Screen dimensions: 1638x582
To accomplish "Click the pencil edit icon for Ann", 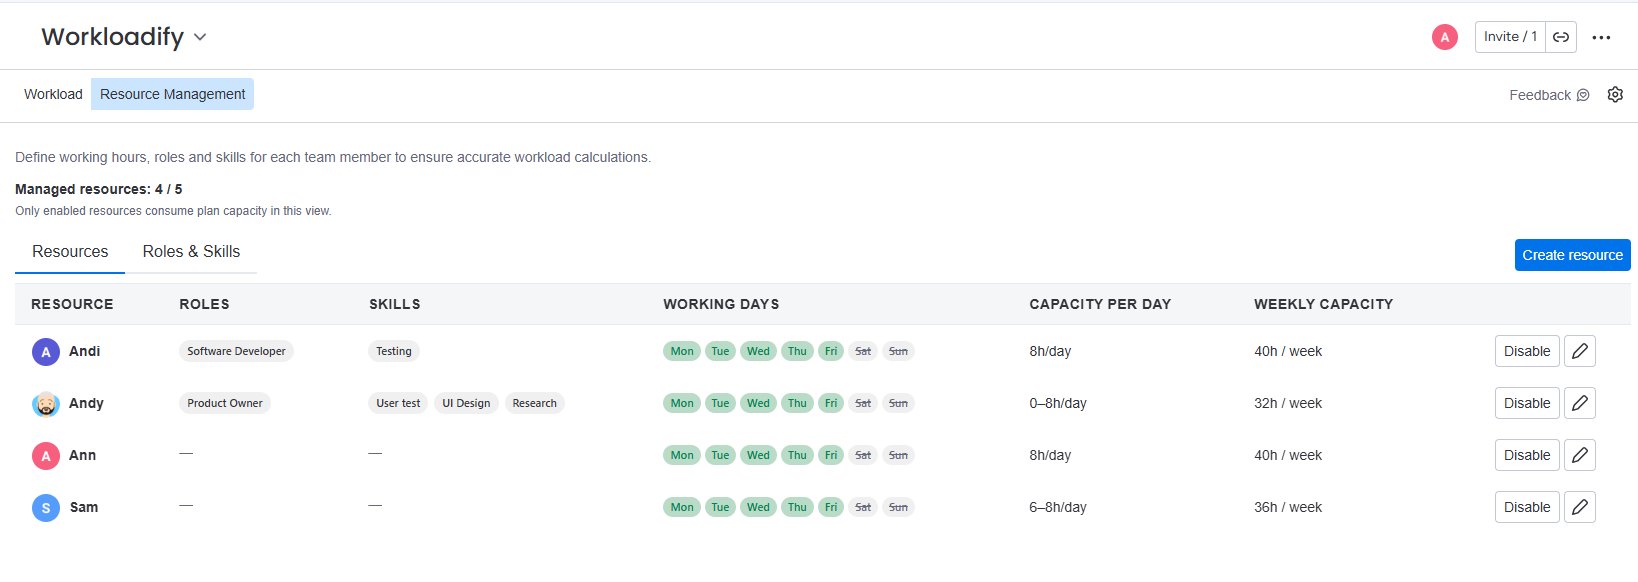I will click(1580, 455).
